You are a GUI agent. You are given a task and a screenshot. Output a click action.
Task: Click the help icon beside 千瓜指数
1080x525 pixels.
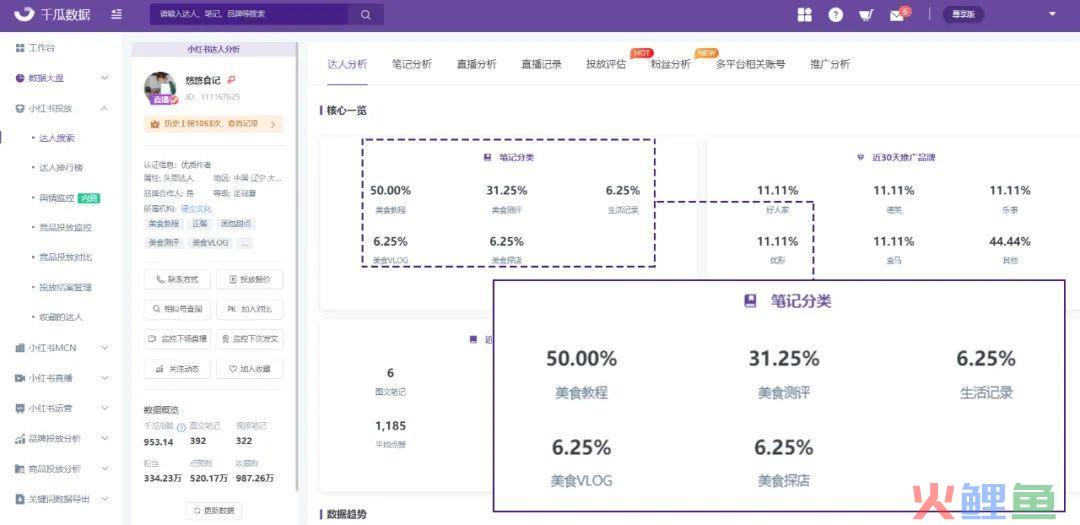(181, 428)
